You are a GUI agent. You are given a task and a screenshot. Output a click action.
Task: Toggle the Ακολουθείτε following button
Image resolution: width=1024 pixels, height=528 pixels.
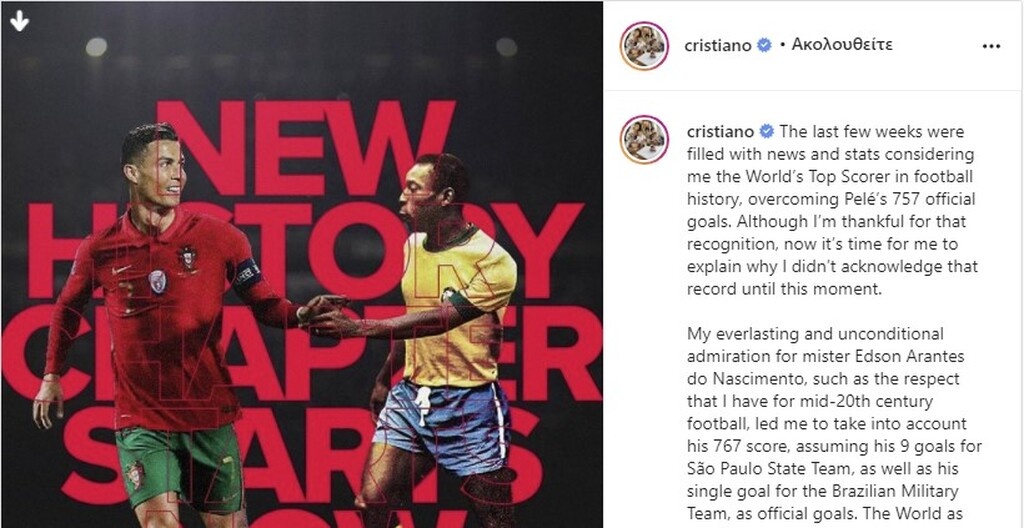842,44
